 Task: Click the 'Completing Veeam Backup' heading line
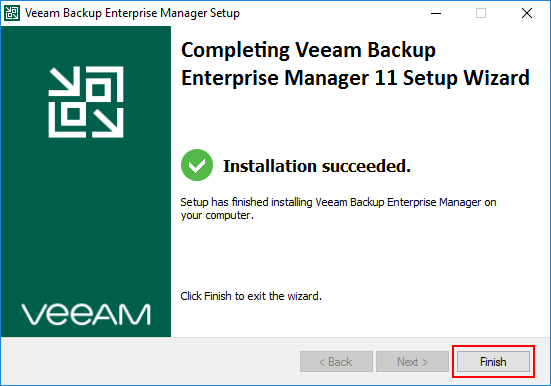(308, 50)
